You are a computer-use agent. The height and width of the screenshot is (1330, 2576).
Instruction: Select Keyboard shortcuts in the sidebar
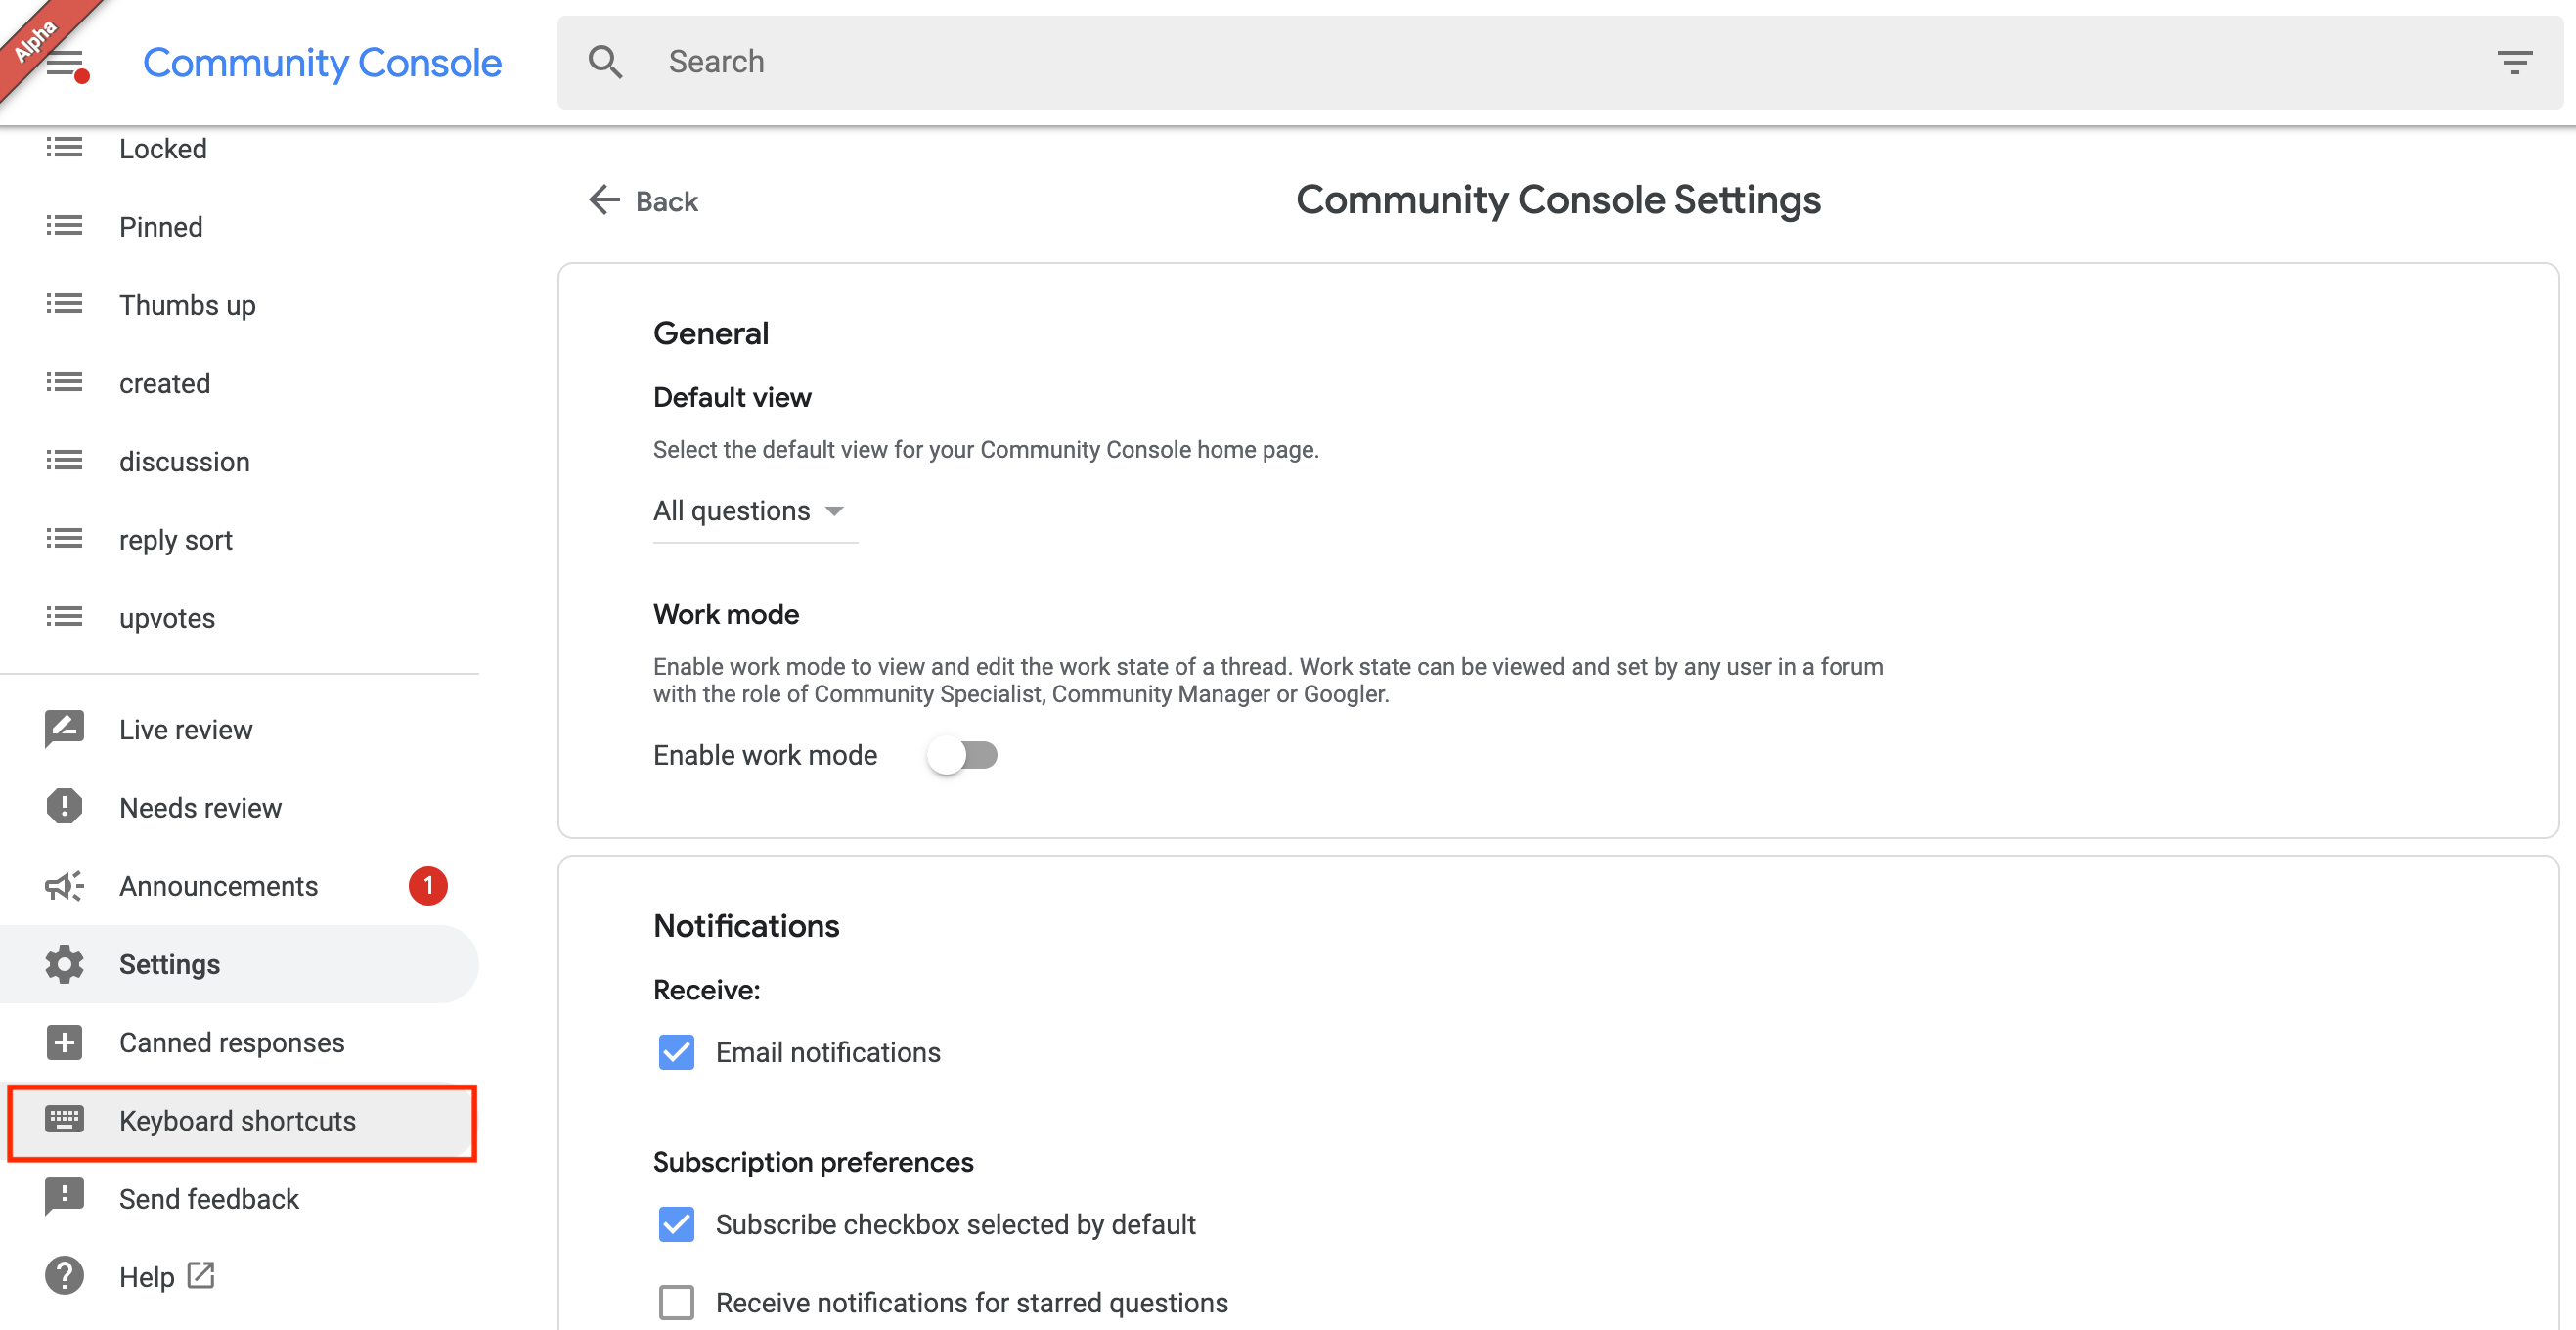click(x=237, y=1121)
